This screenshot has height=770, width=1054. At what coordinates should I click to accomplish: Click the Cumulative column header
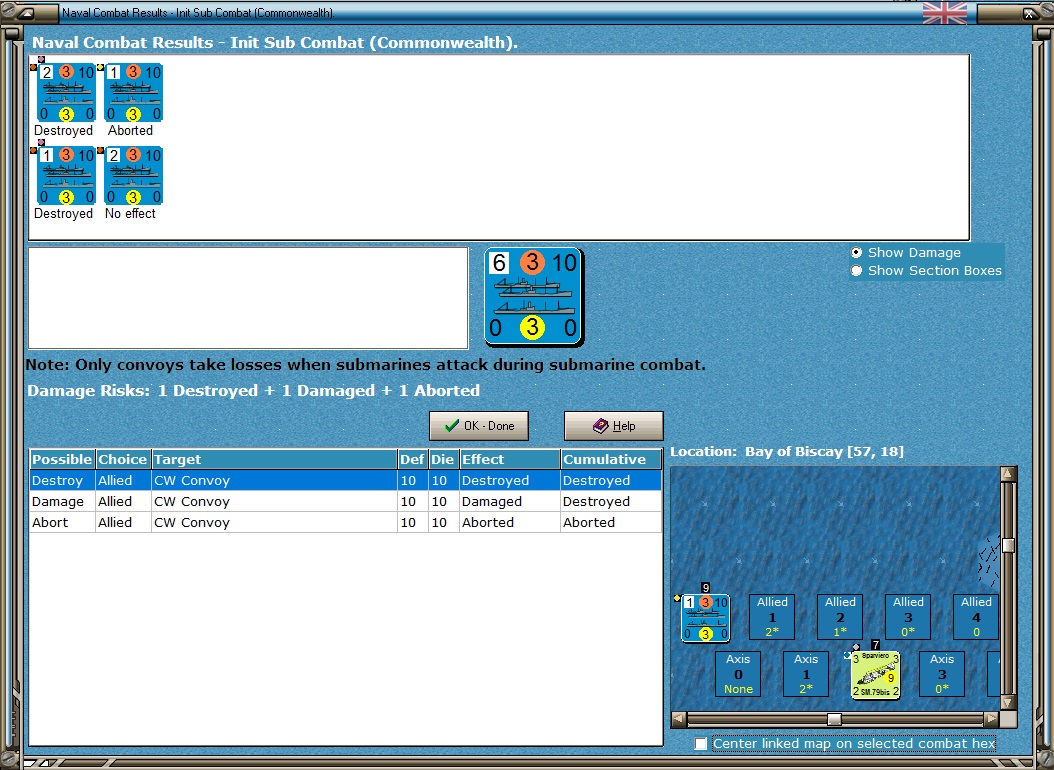[x=611, y=460]
